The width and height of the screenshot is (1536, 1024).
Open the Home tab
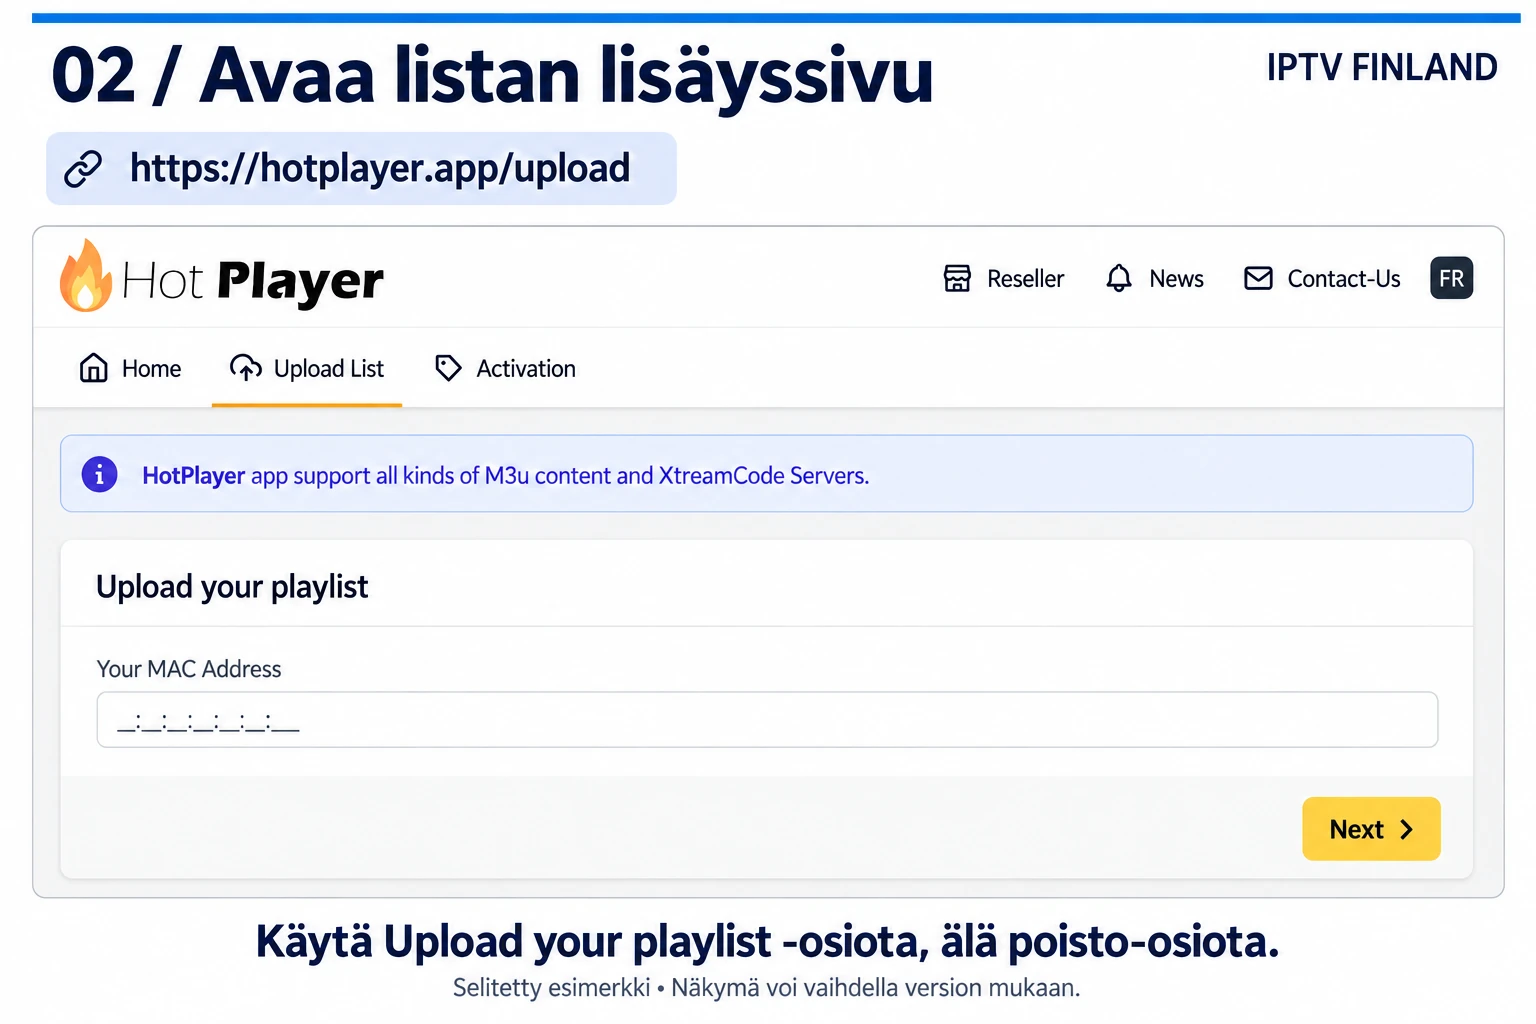pos(130,369)
